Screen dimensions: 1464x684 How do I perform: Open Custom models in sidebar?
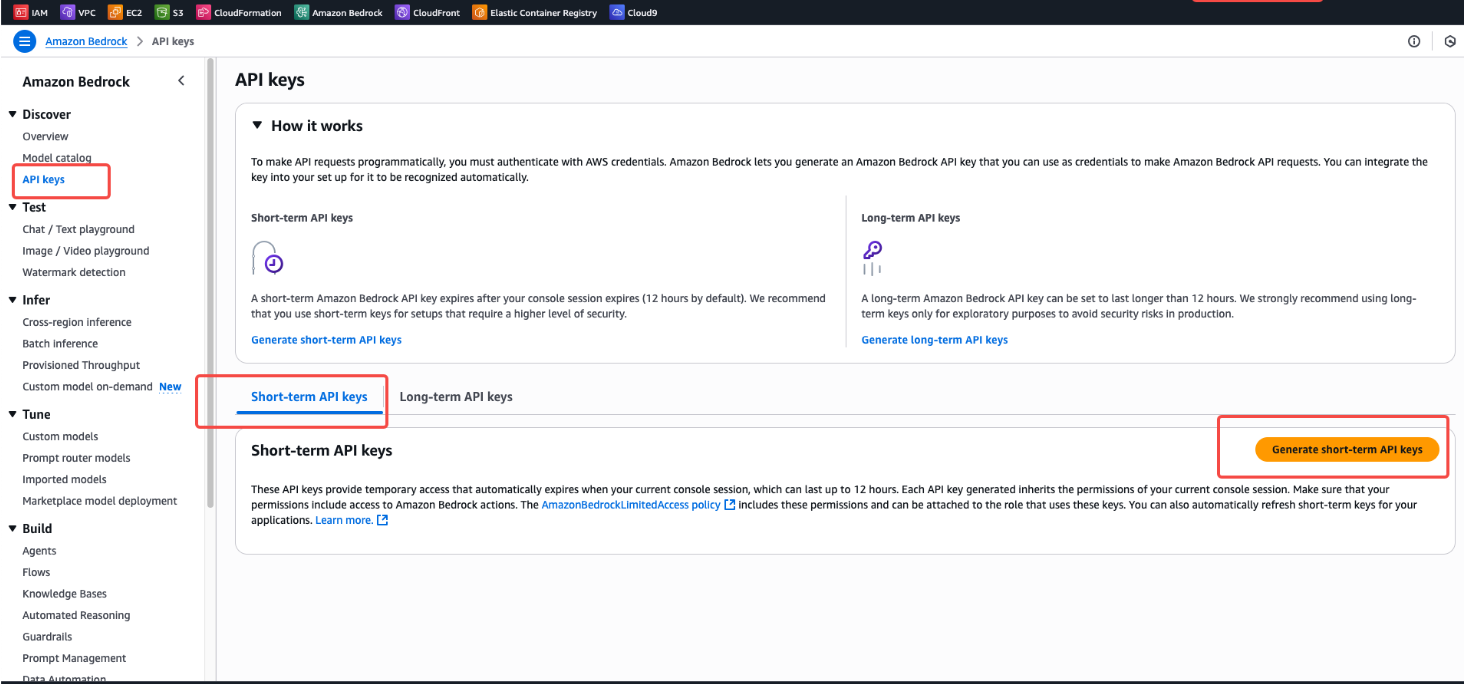pos(60,437)
